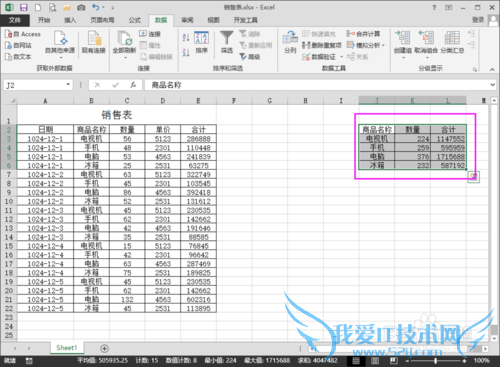Click the Quick Analysis icon below selection

pyautogui.click(x=473, y=177)
